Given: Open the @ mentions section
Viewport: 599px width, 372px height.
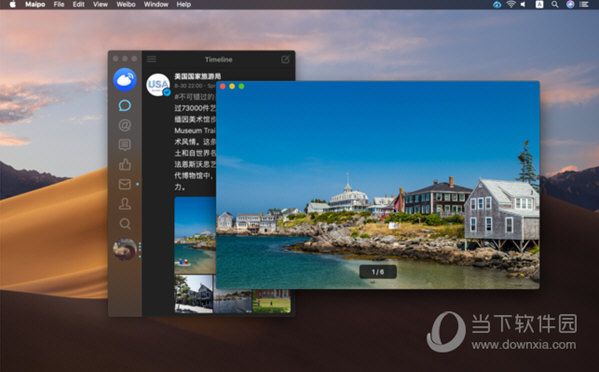Looking at the screenshot, I should (x=125, y=125).
